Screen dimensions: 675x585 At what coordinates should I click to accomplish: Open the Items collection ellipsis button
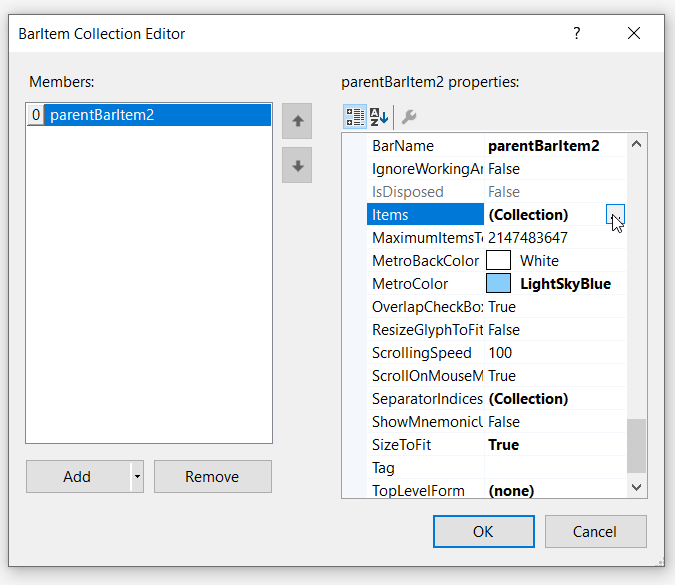pos(615,214)
